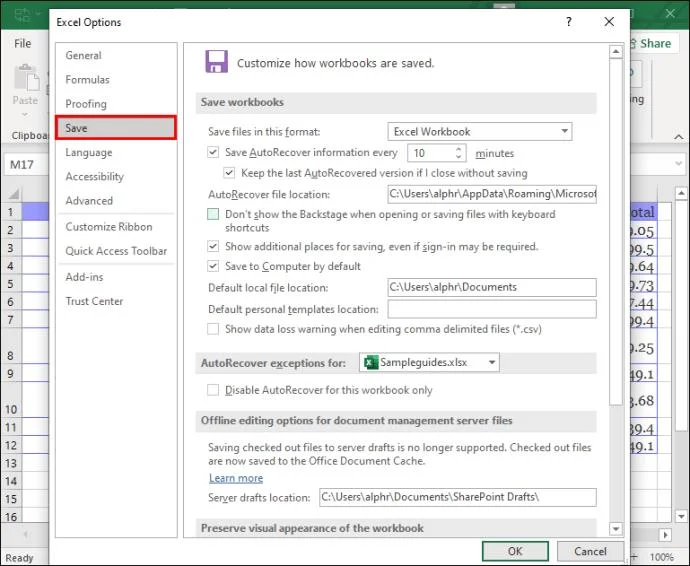Open the File tab in Excel
The image size is (690, 566).
[x=22, y=44]
